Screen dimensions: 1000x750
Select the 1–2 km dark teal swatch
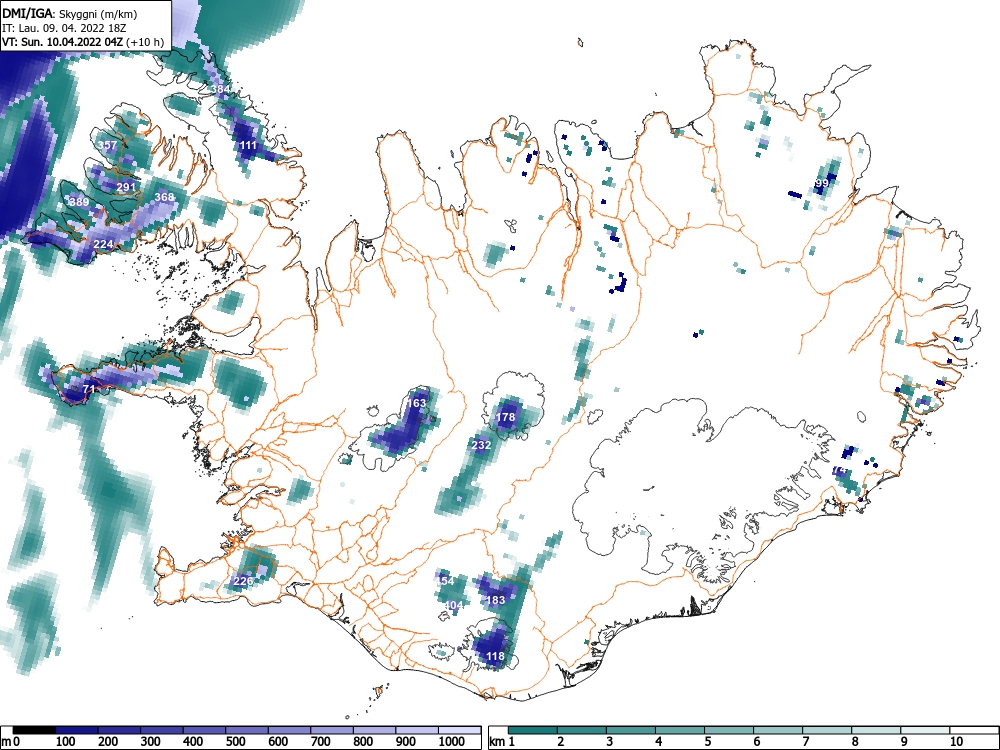point(533,730)
